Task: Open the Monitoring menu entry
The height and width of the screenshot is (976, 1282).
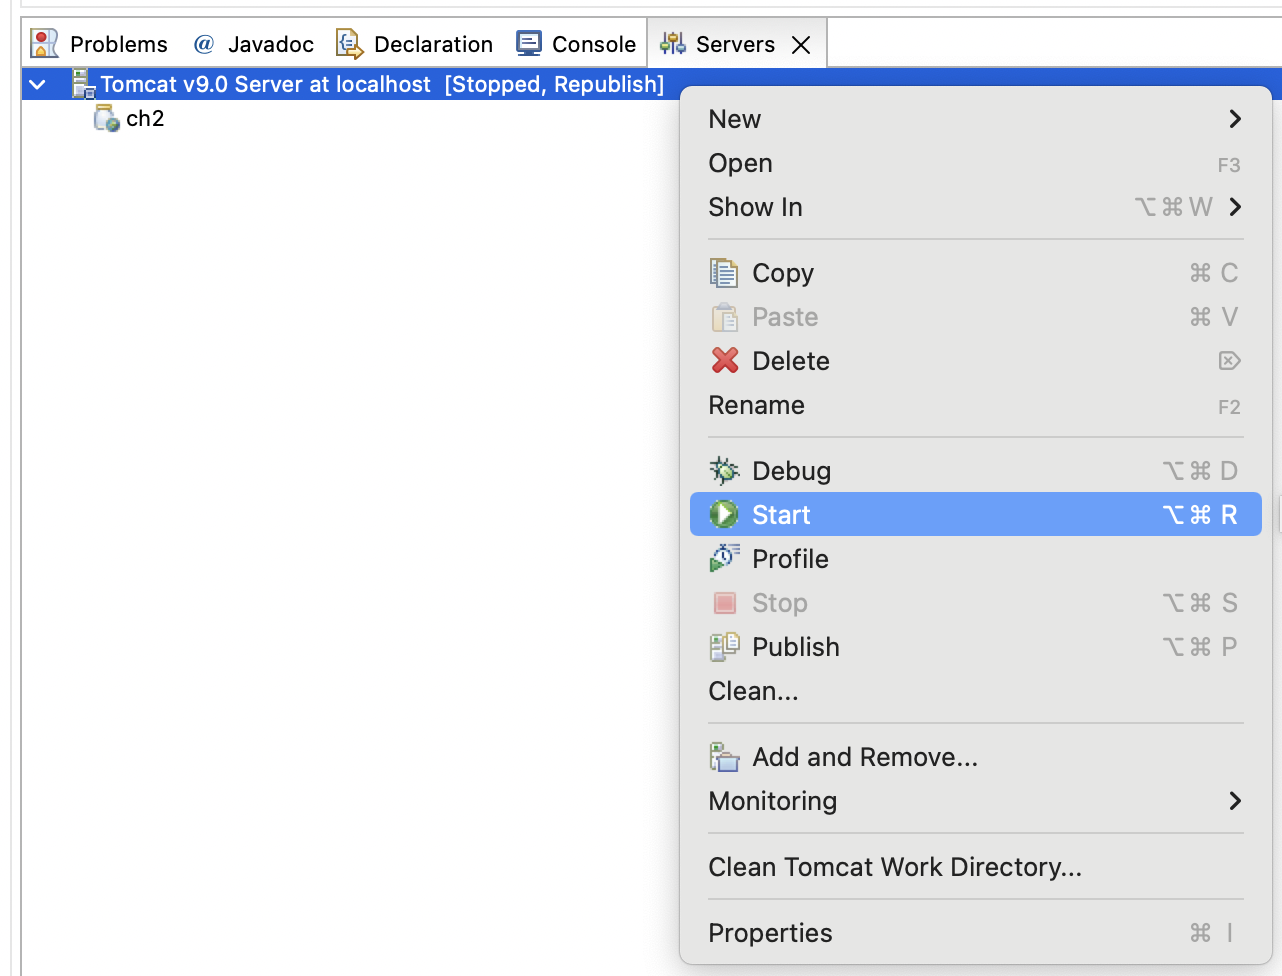Action: point(975,801)
